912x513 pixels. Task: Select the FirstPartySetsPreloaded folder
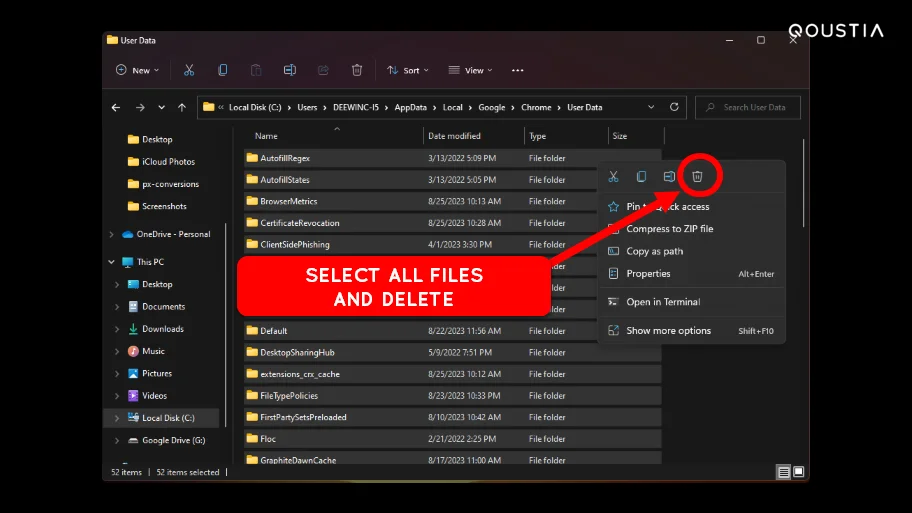pos(453,417)
